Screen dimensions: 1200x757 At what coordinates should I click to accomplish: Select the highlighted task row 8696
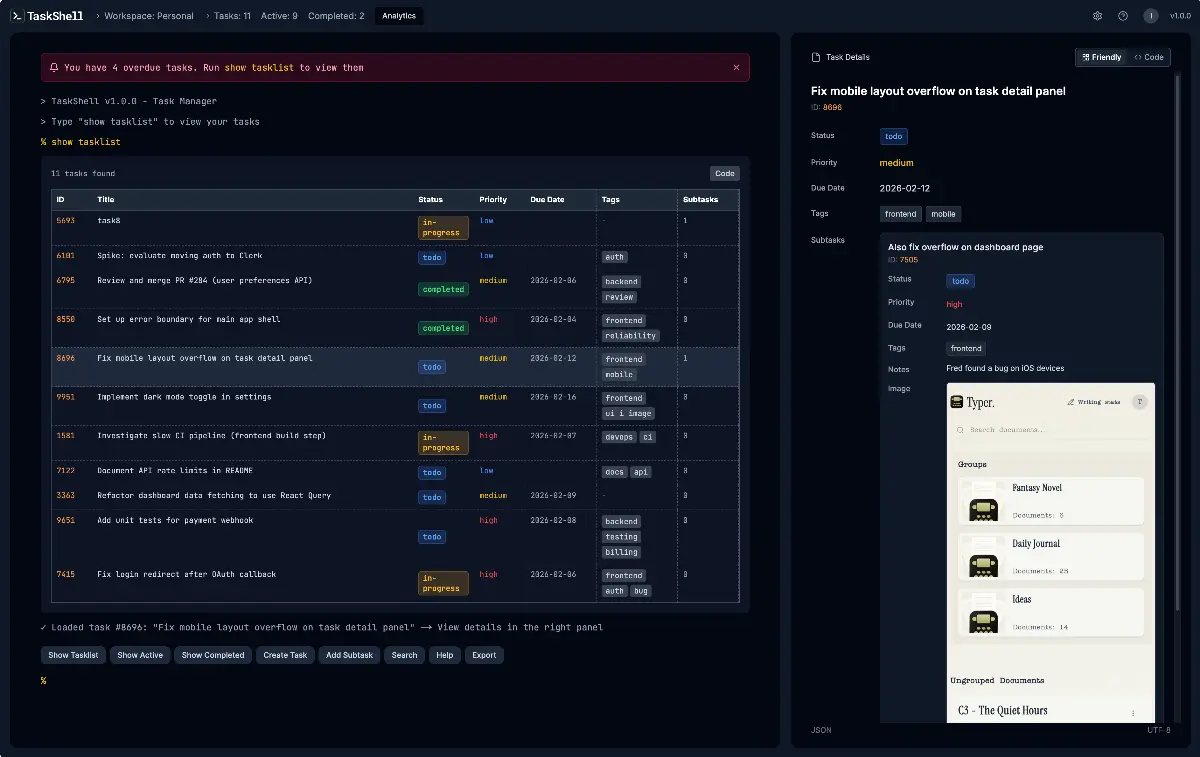click(395, 367)
